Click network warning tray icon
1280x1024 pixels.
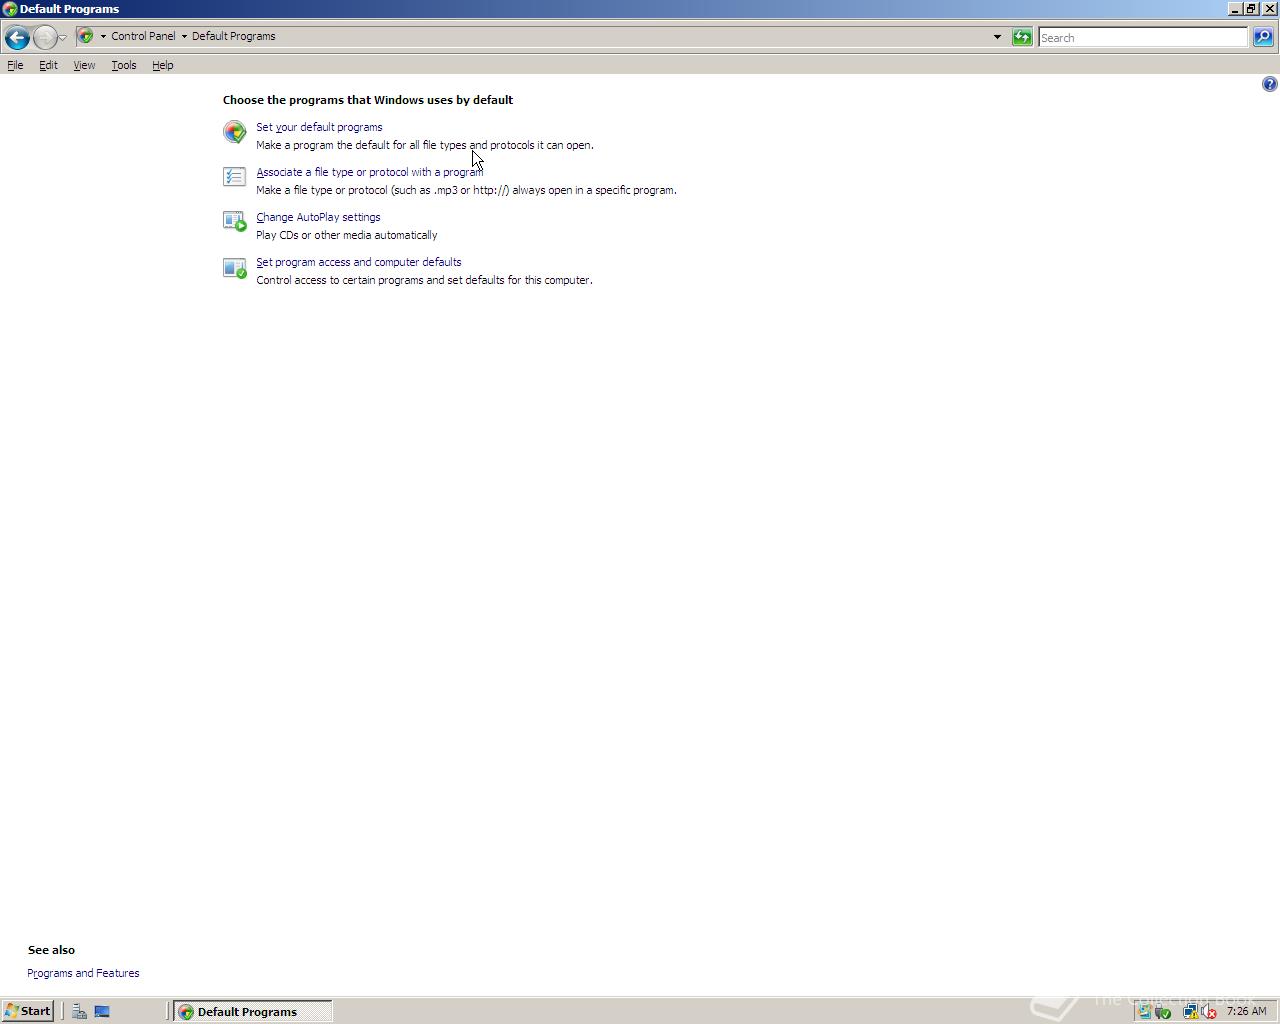click(1190, 1011)
